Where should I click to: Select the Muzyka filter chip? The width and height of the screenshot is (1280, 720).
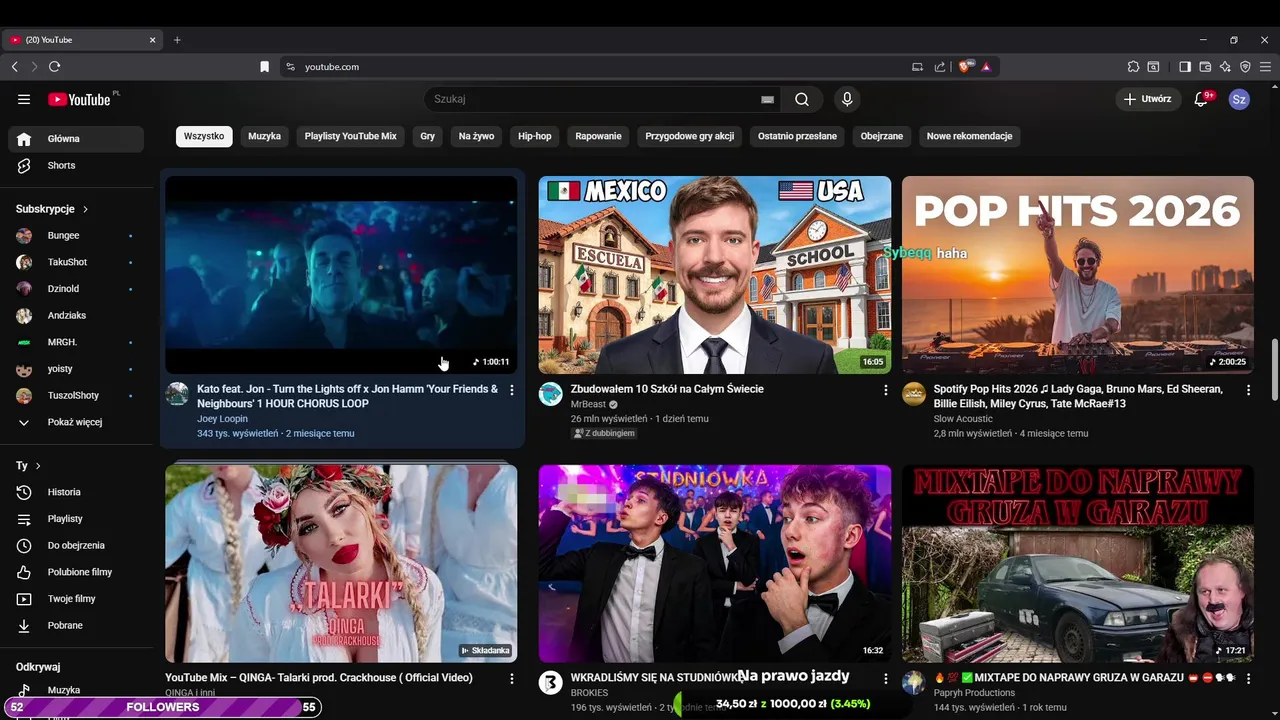click(265, 136)
